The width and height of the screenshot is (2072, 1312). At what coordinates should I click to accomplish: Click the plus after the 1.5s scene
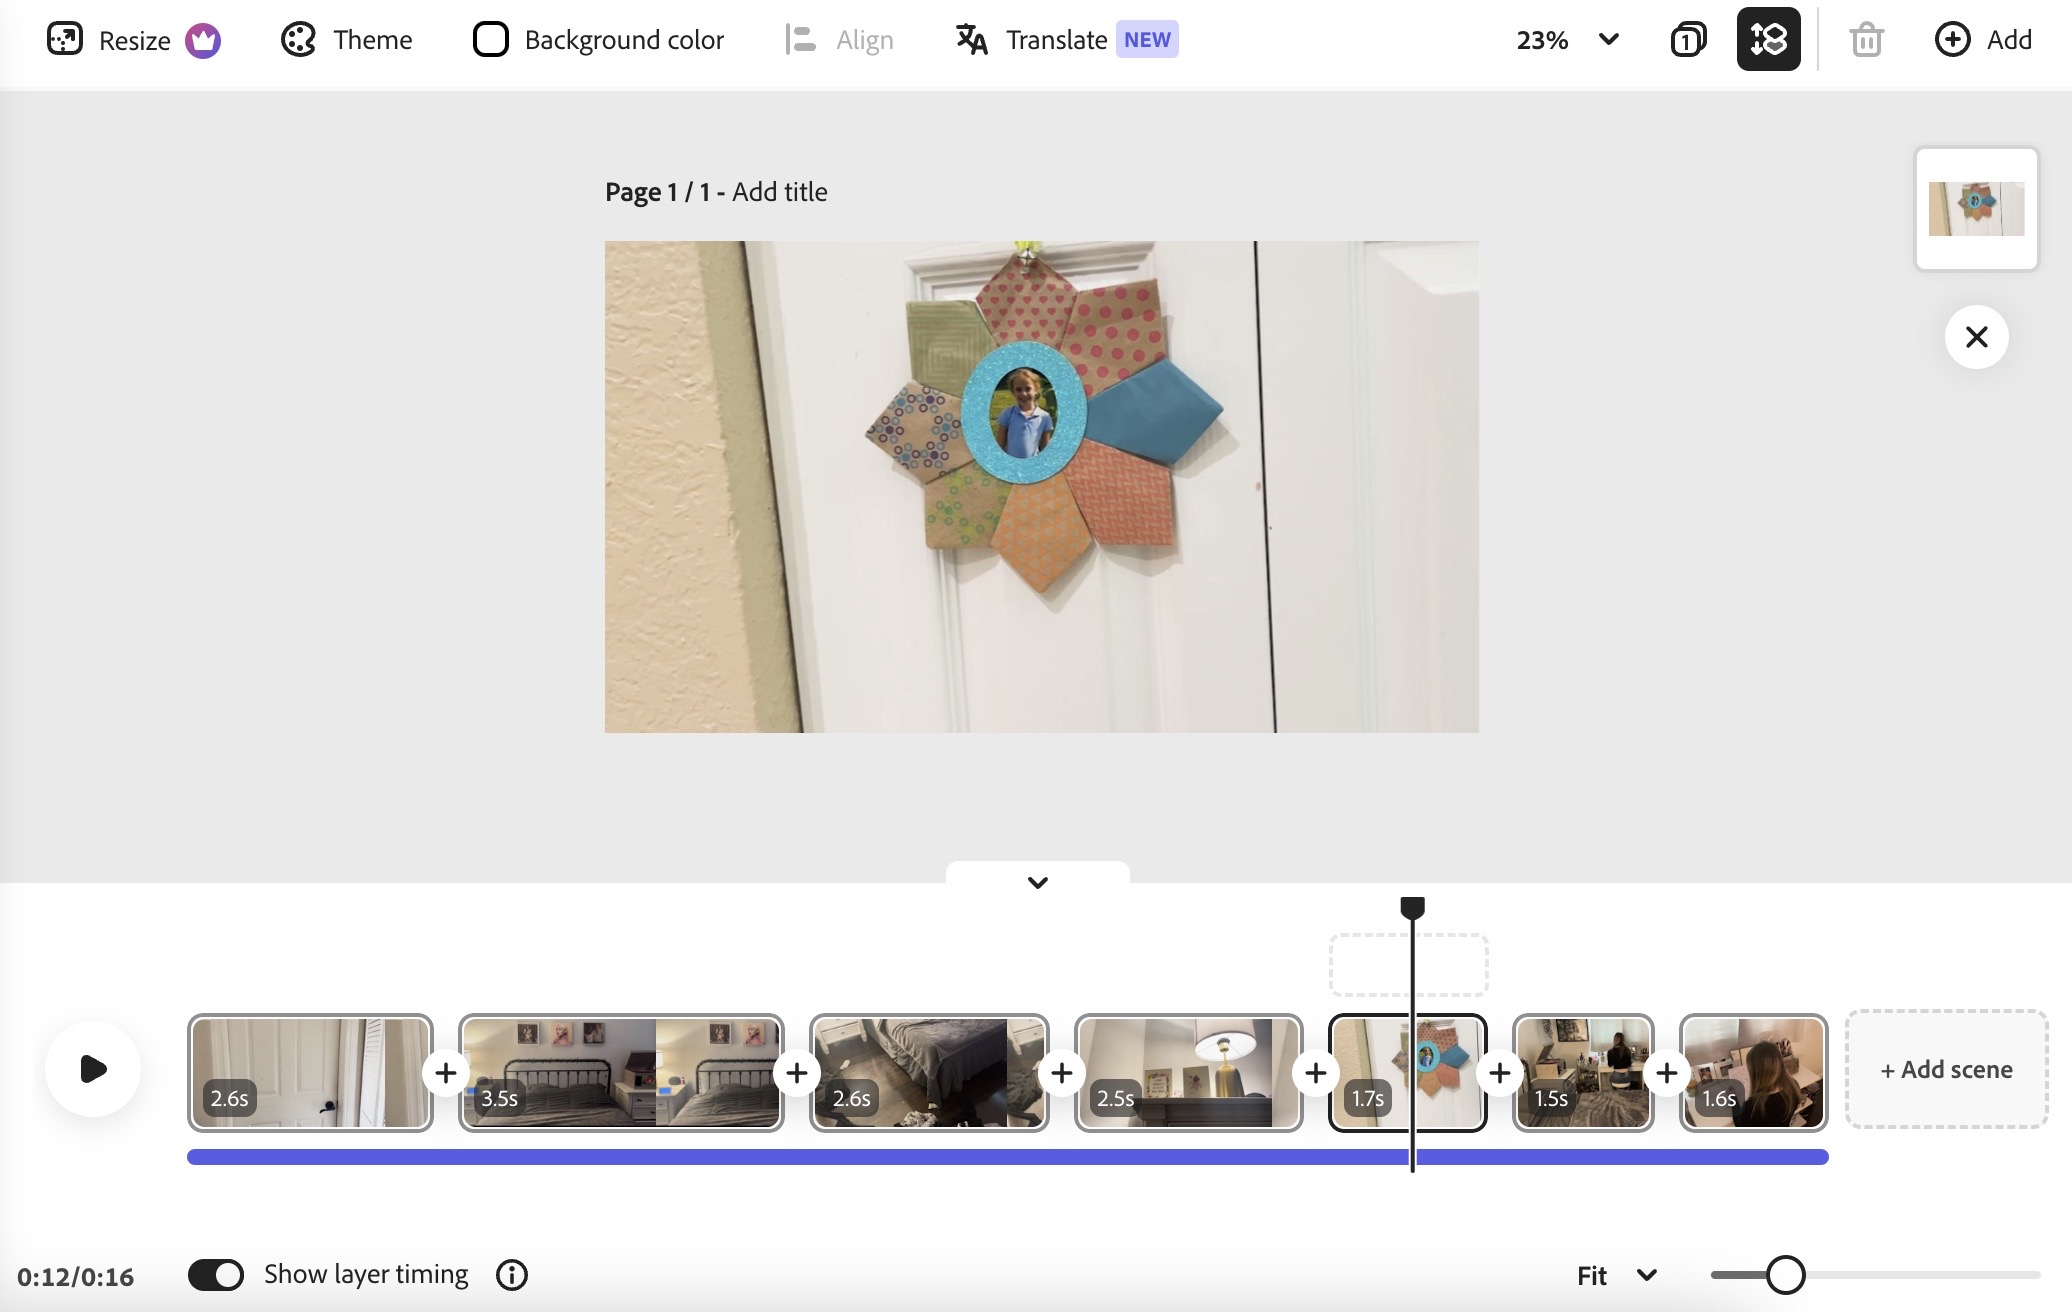[x=1667, y=1073]
